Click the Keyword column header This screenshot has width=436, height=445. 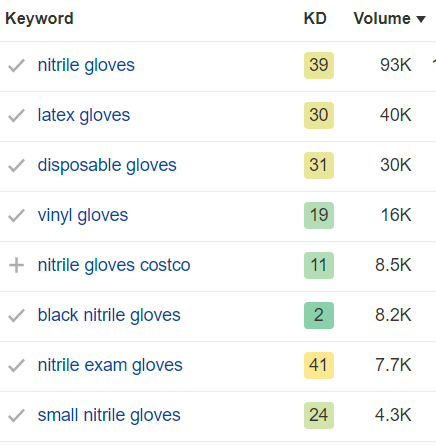39,19
